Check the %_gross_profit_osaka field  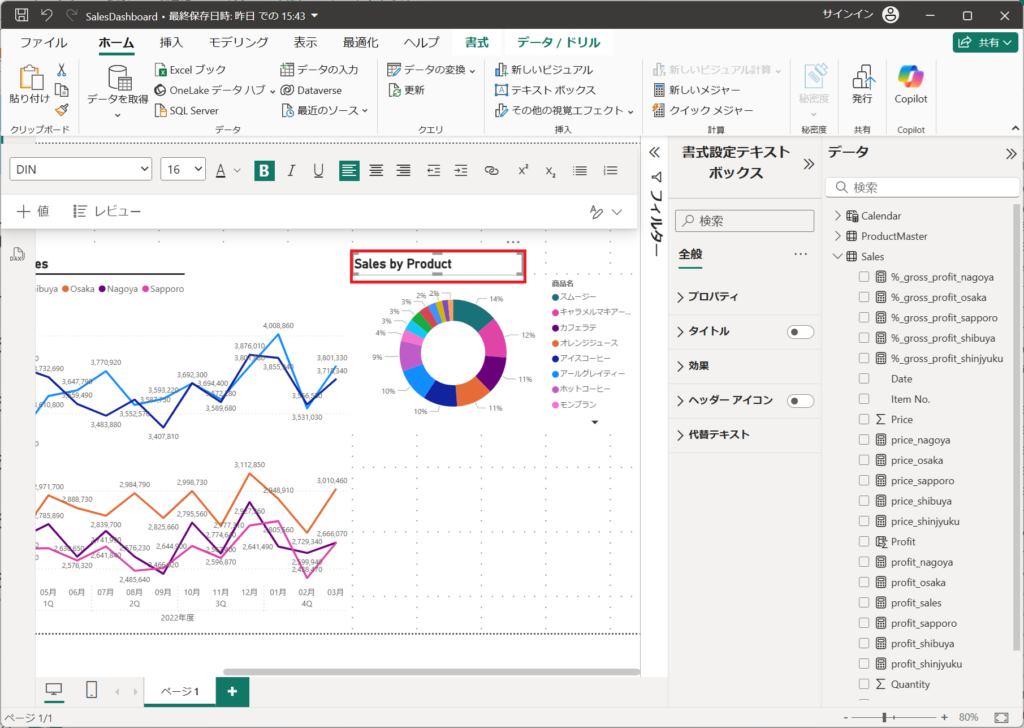coord(864,297)
